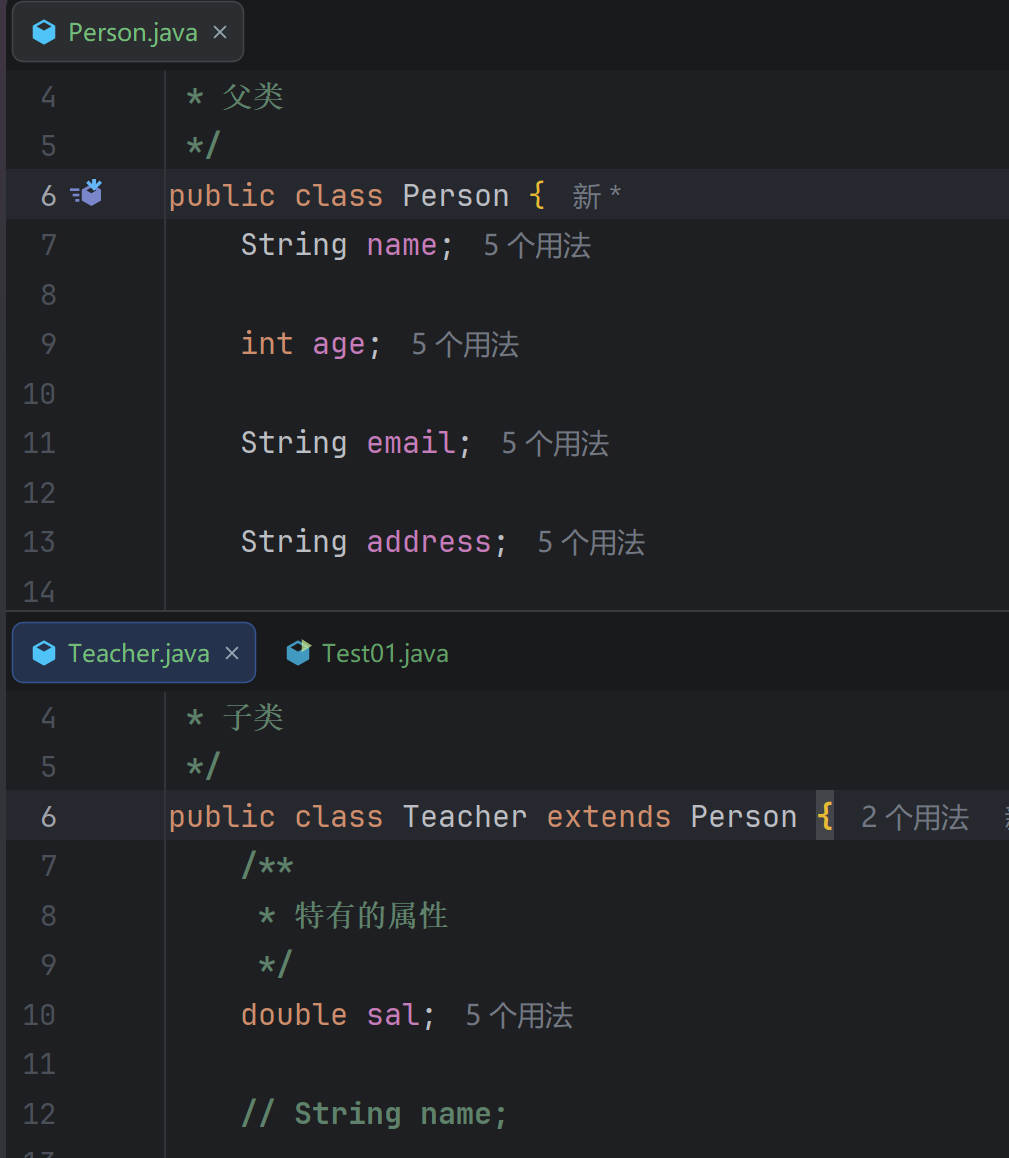Click the commented String name line

[374, 1114]
